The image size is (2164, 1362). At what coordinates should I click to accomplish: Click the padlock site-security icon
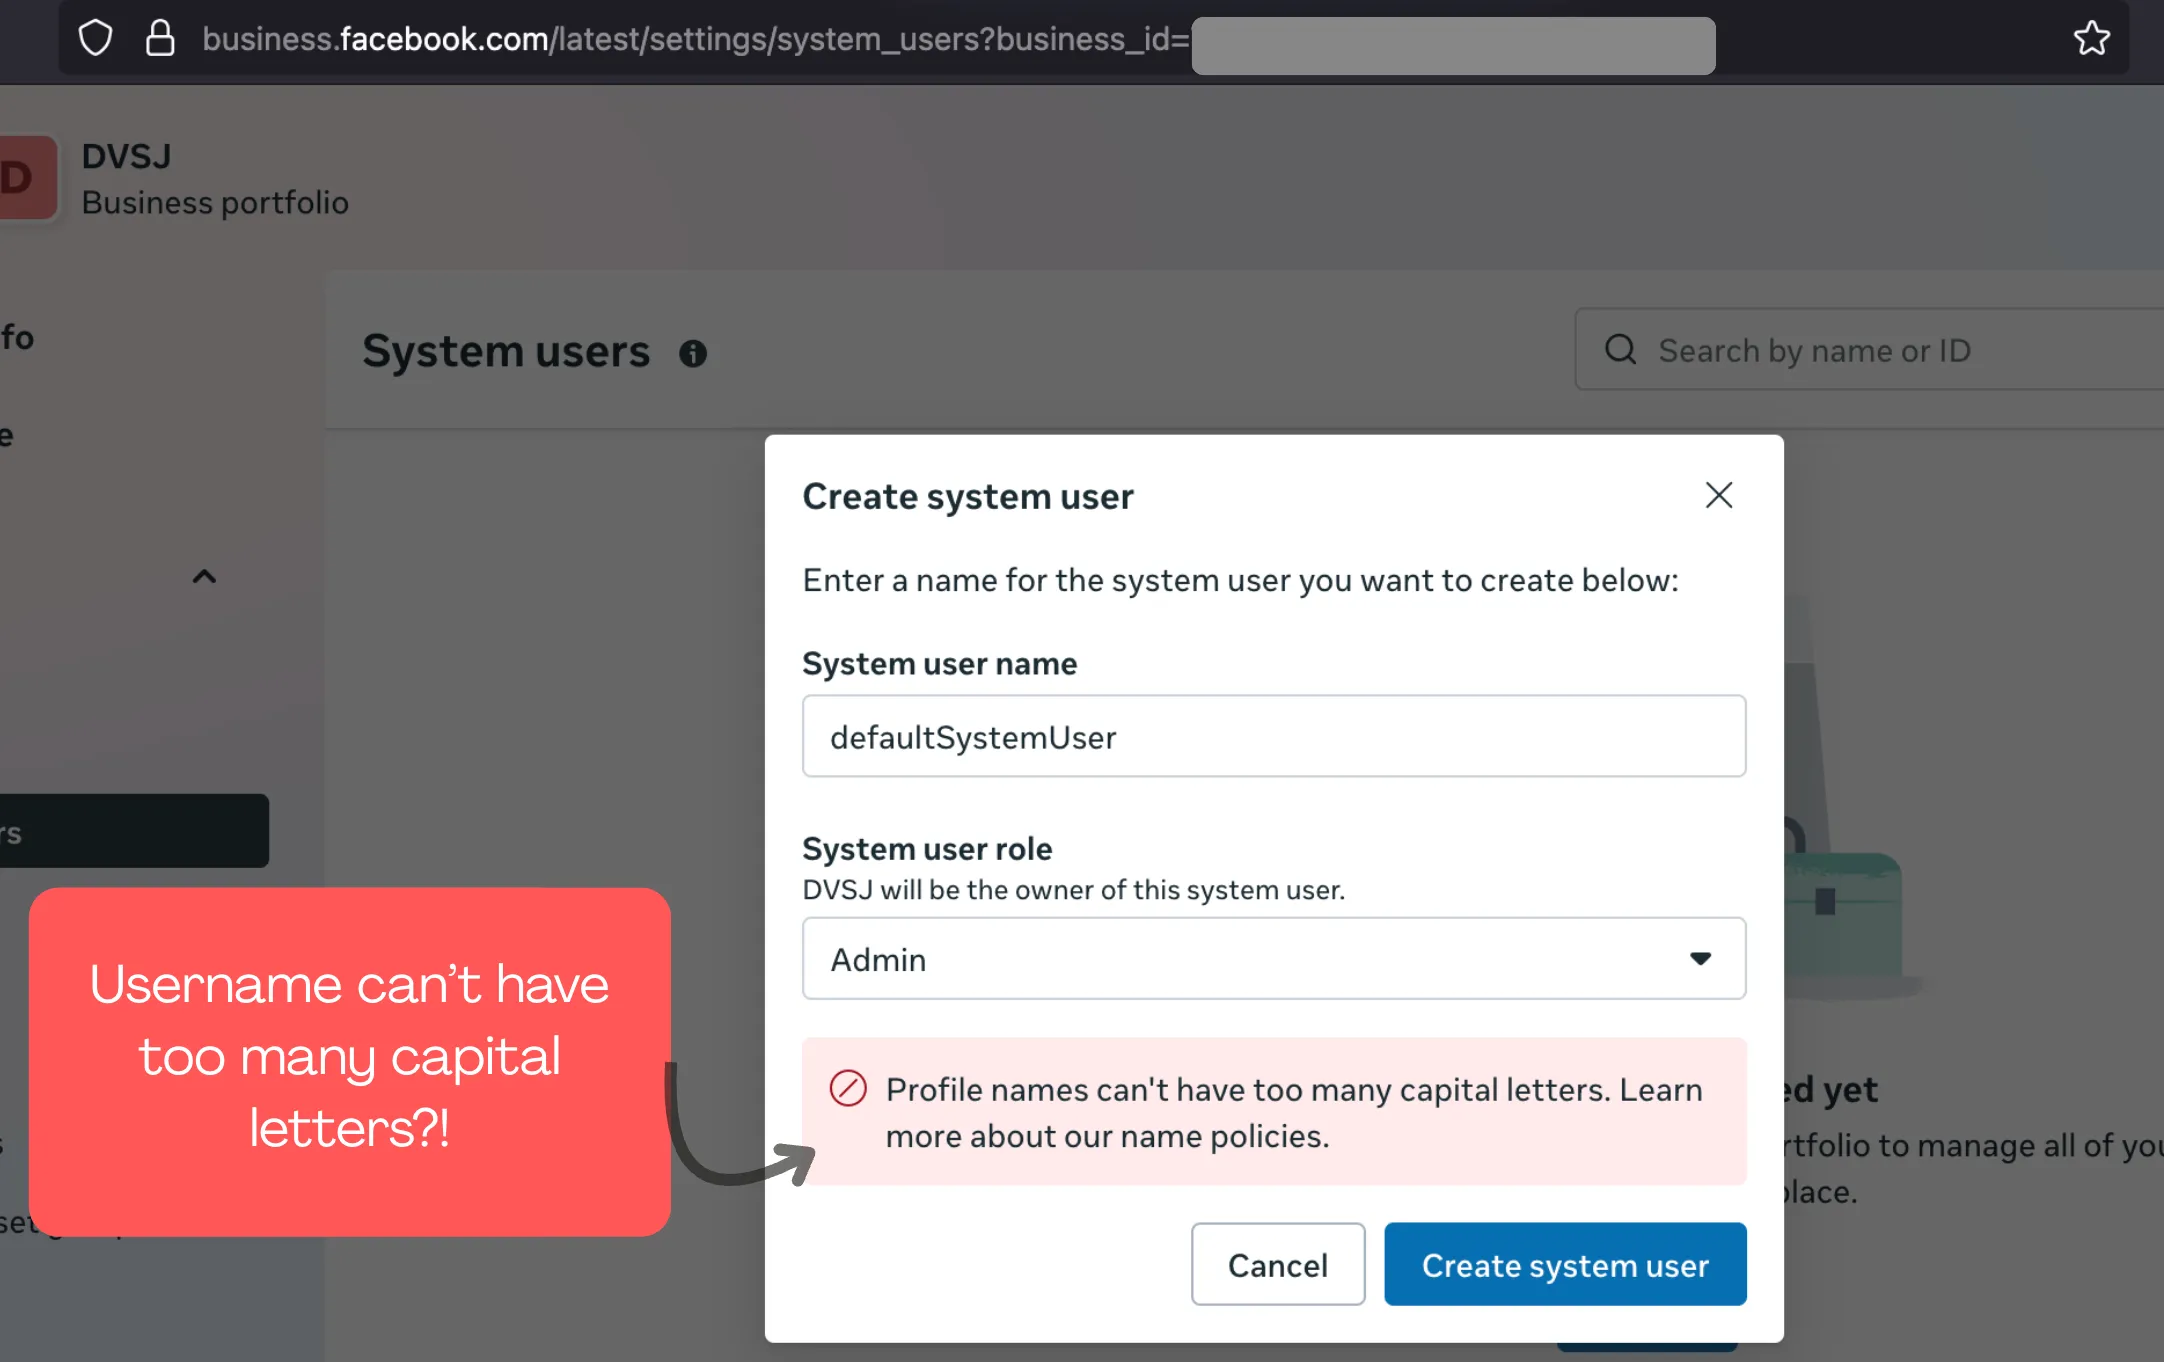point(160,39)
